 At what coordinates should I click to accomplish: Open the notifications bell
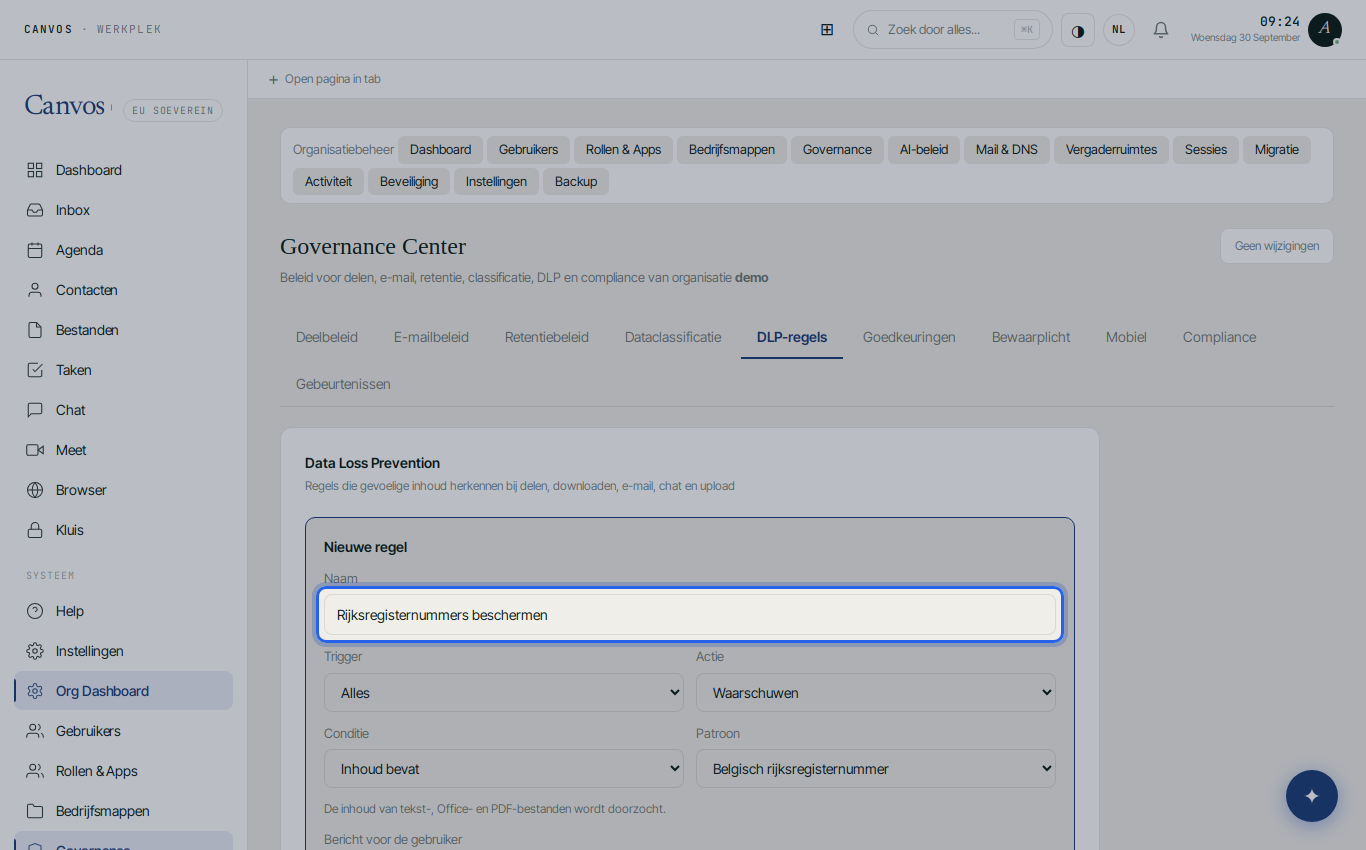(1161, 30)
